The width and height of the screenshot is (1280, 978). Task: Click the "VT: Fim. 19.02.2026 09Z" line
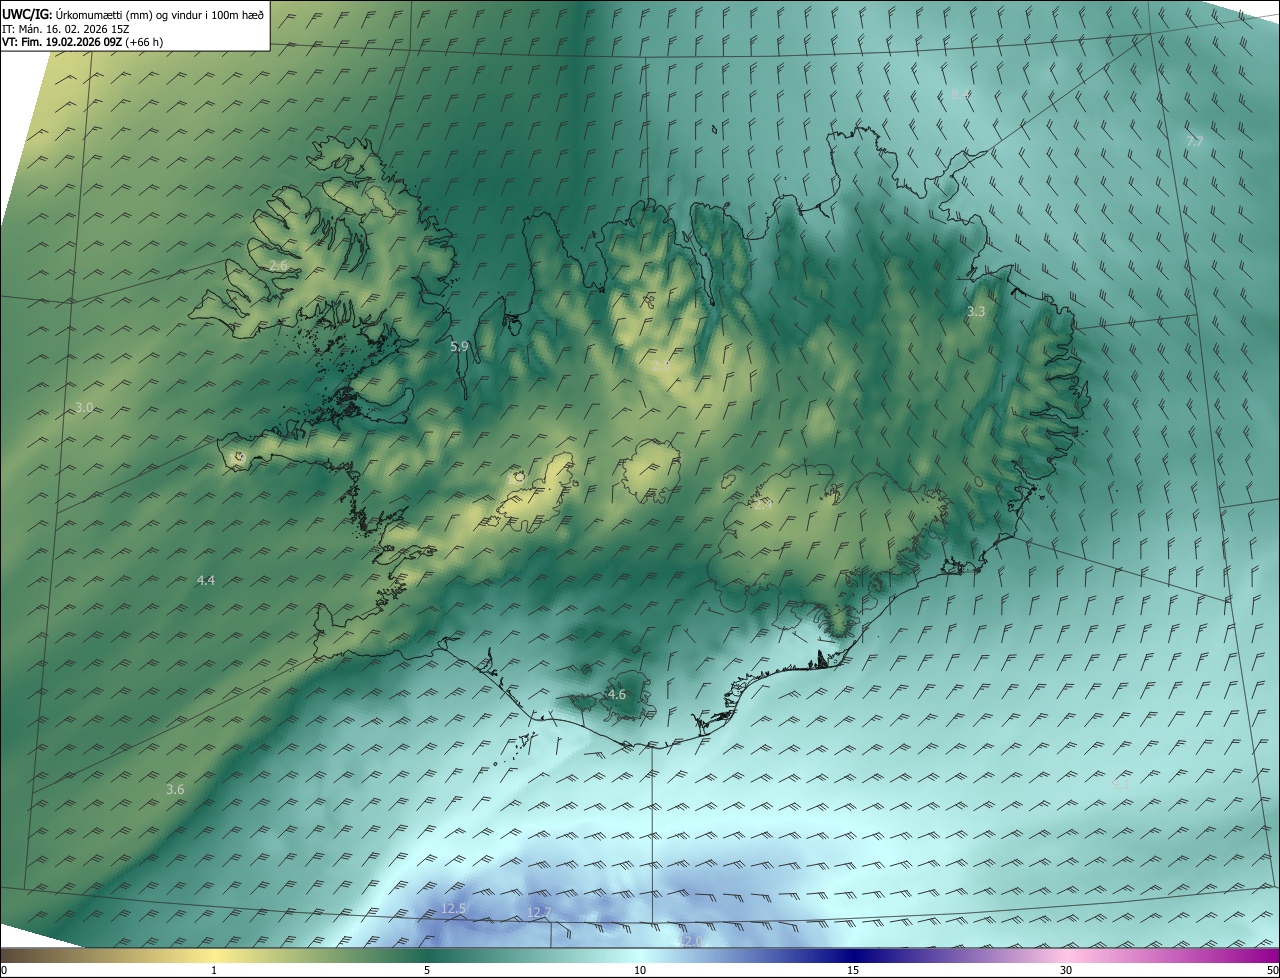(x=62, y=42)
